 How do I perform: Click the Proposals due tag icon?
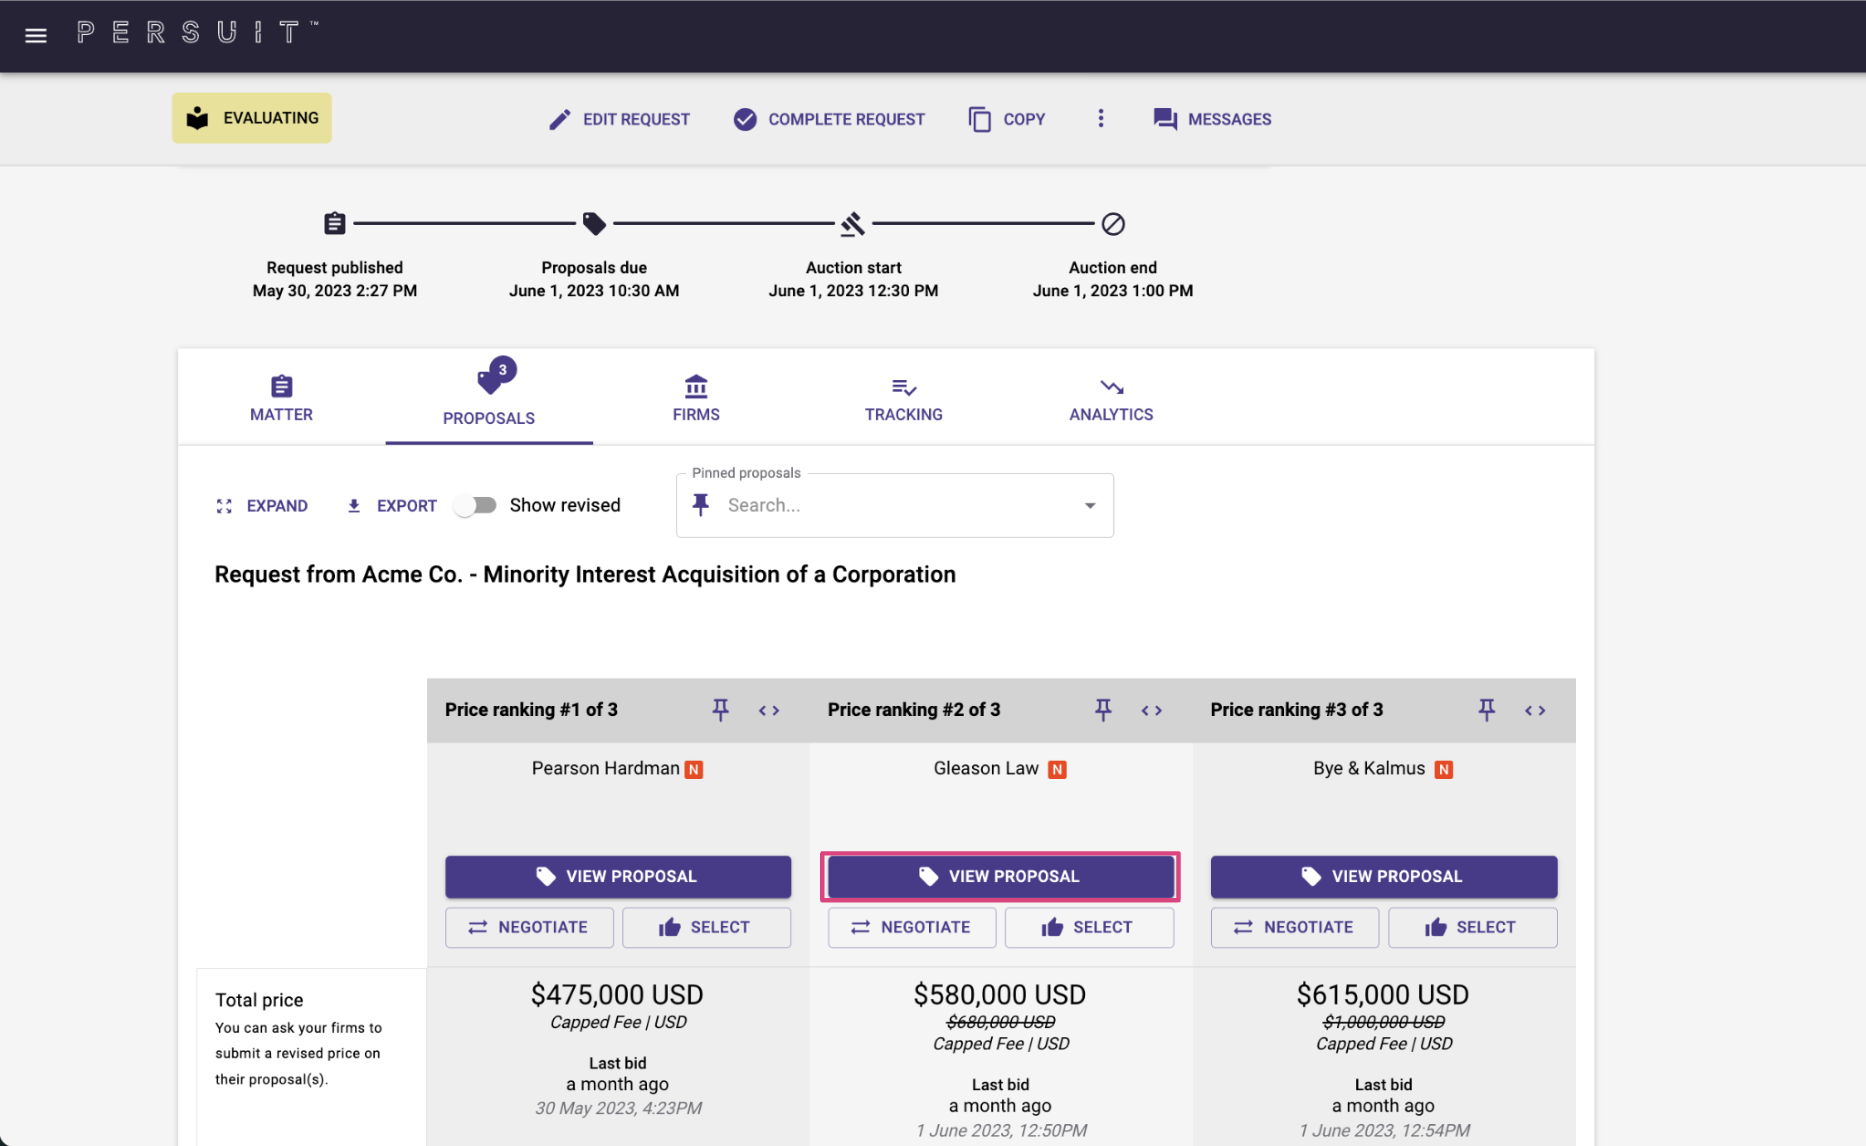(594, 223)
